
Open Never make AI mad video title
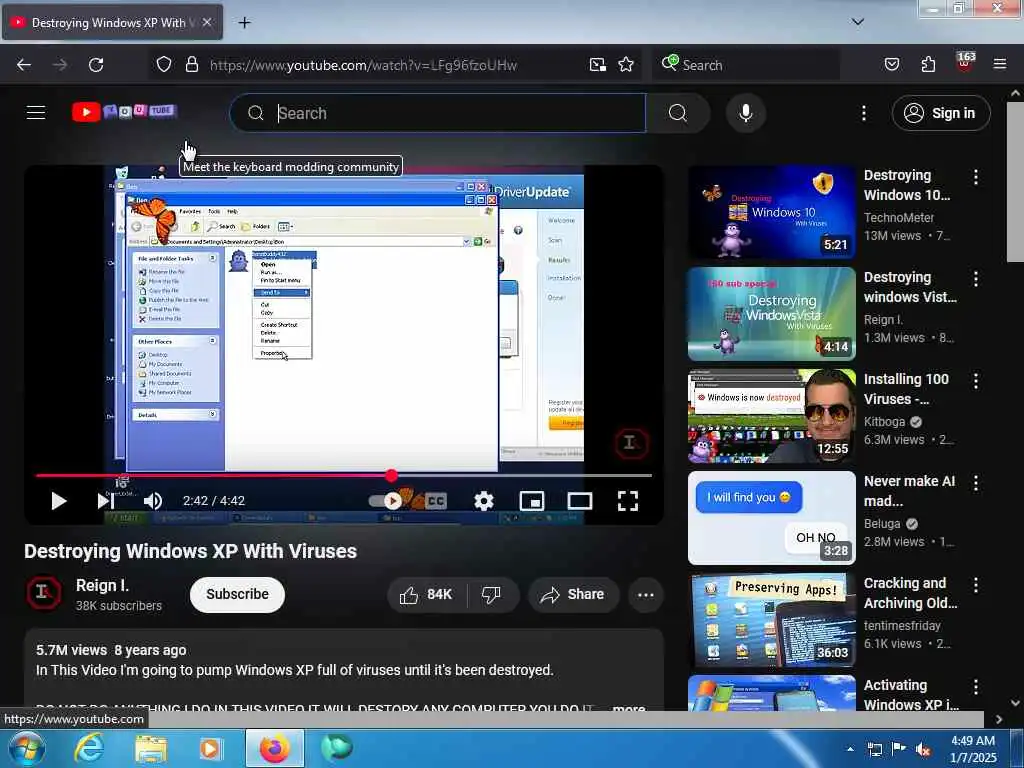point(909,491)
